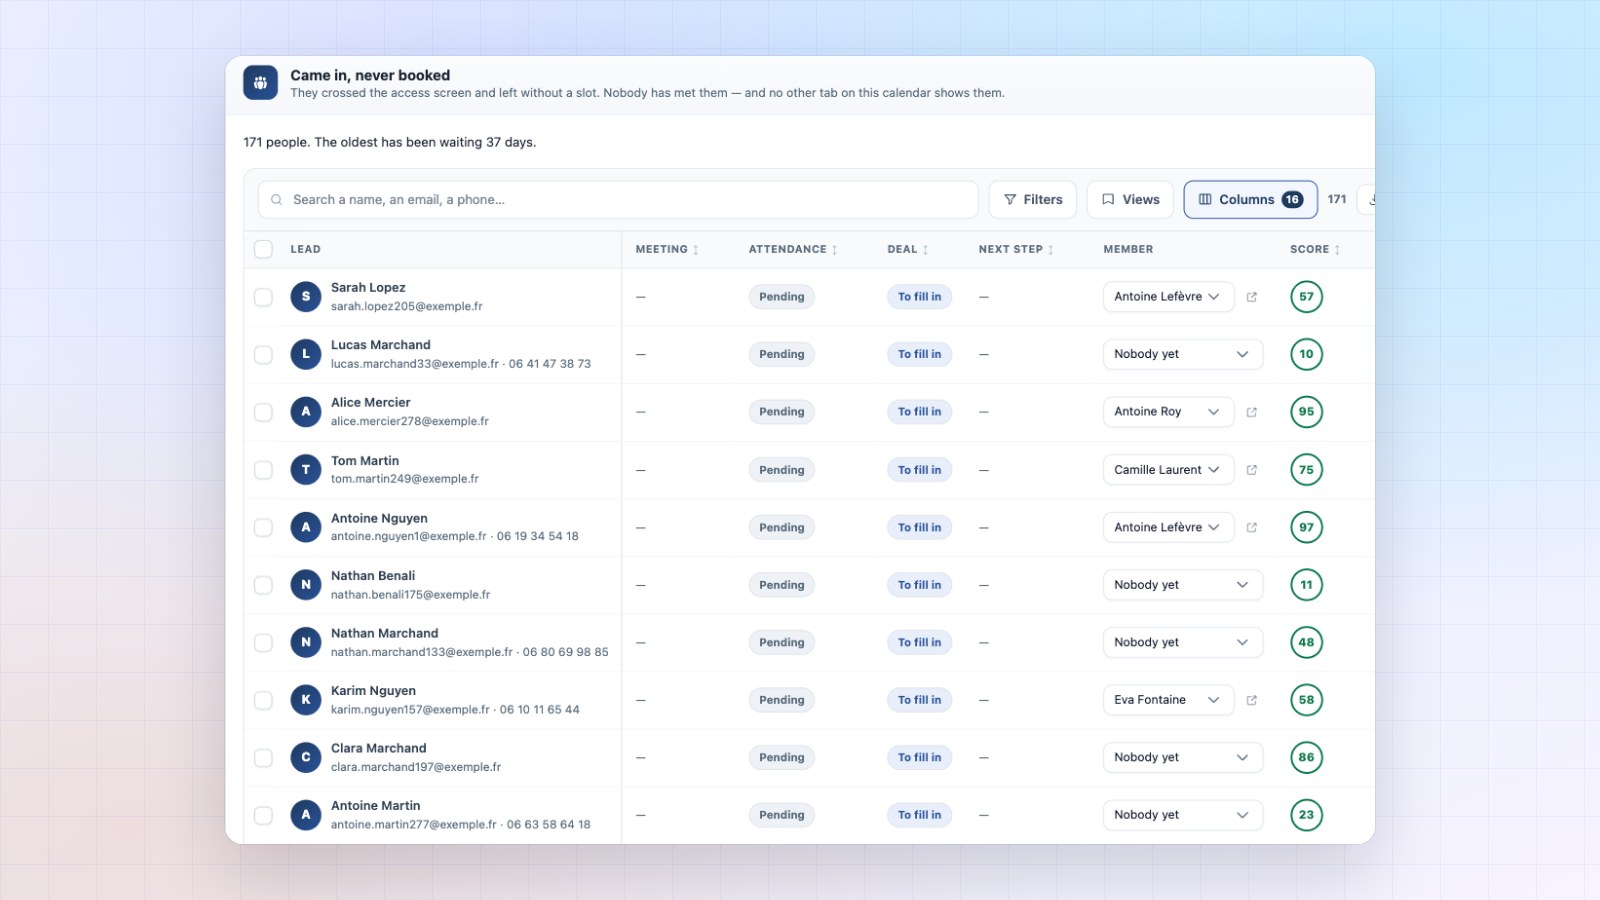Select the Clara Marchand row checkbox
1600x900 pixels.
coord(263,757)
